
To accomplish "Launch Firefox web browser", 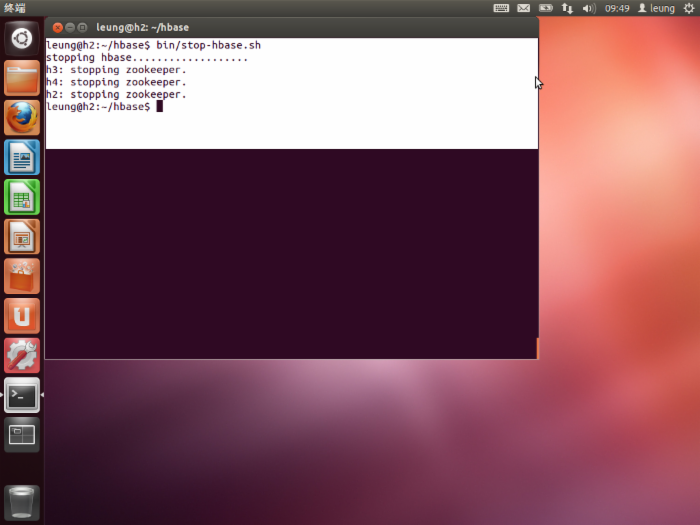I will click(x=21, y=117).
